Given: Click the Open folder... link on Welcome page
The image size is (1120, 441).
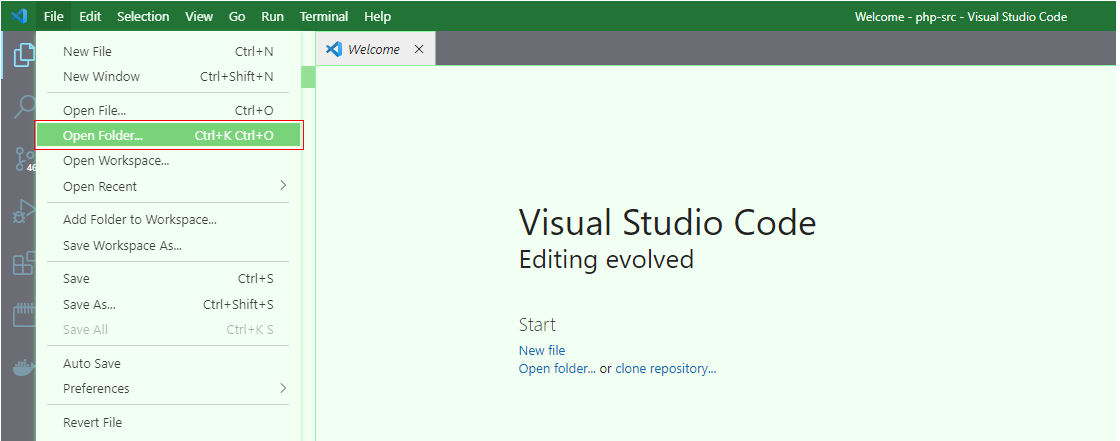Looking at the screenshot, I should click(x=557, y=369).
